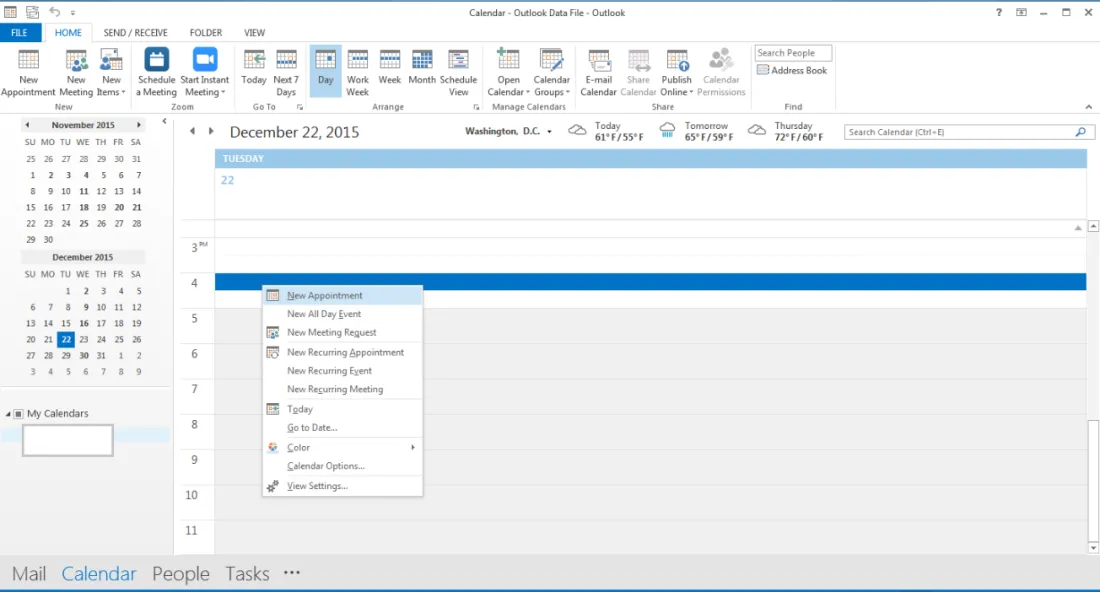This screenshot has width=1100, height=592.
Task: Show the Next 7 Days view
Action: tap(286, 72)
